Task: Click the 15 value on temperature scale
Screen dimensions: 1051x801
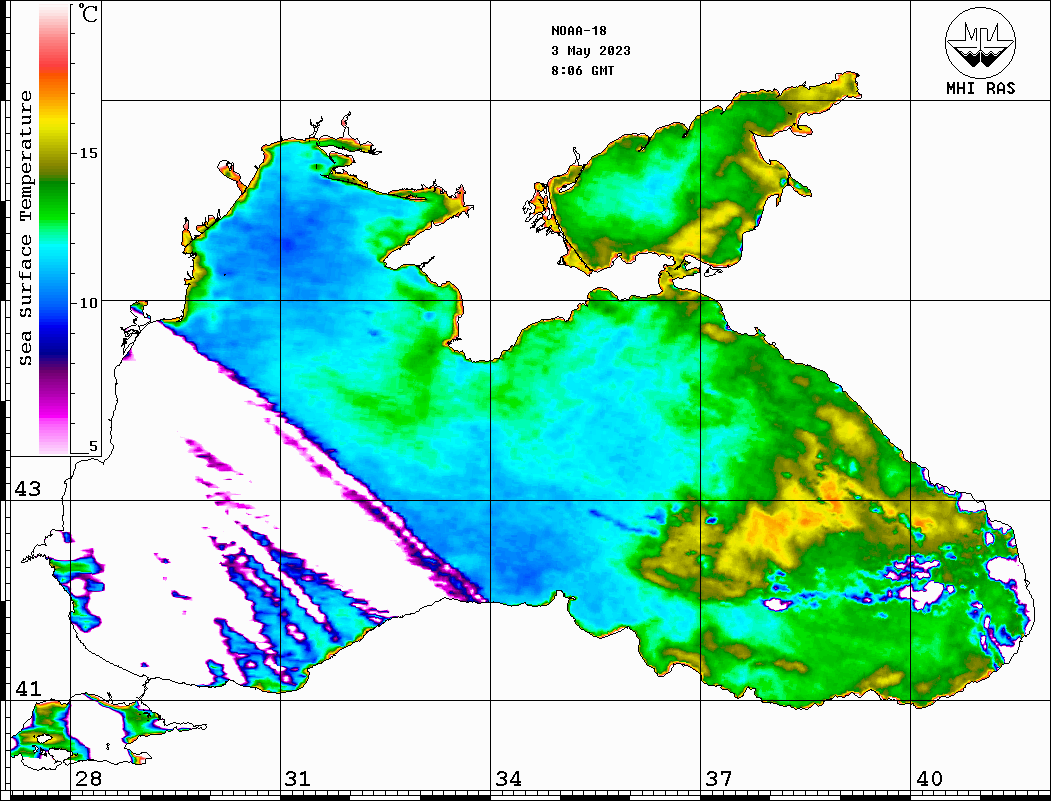Action: coord(88,153)
